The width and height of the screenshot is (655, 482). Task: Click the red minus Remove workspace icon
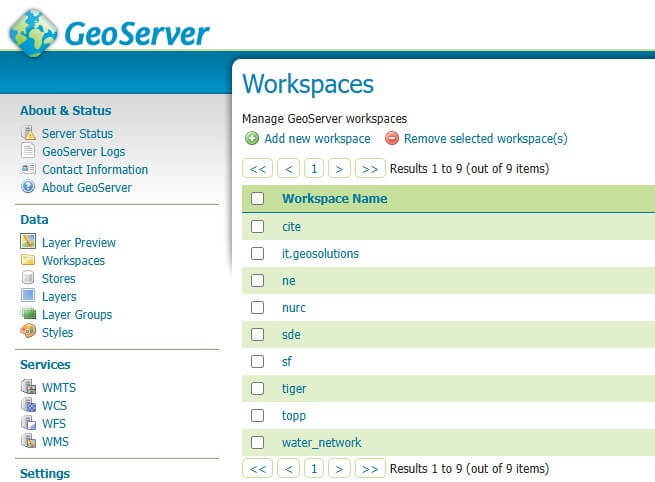(x=392, y=138)
